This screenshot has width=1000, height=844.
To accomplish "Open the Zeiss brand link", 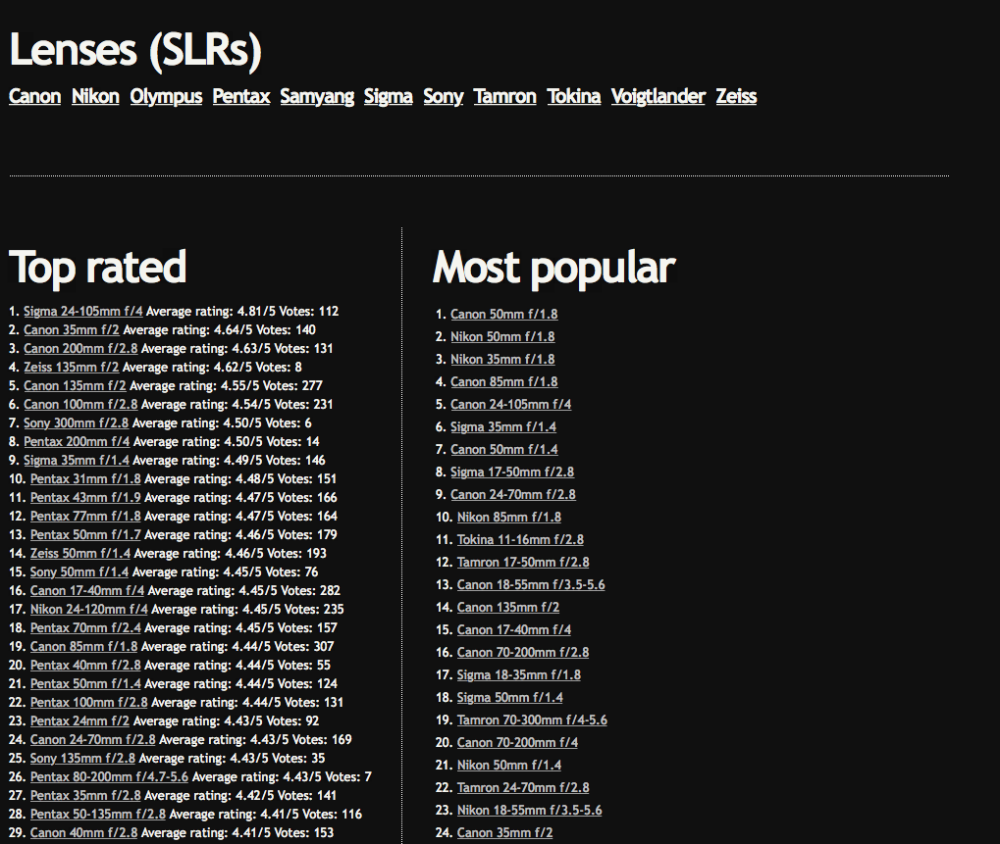I will [736, 96].
